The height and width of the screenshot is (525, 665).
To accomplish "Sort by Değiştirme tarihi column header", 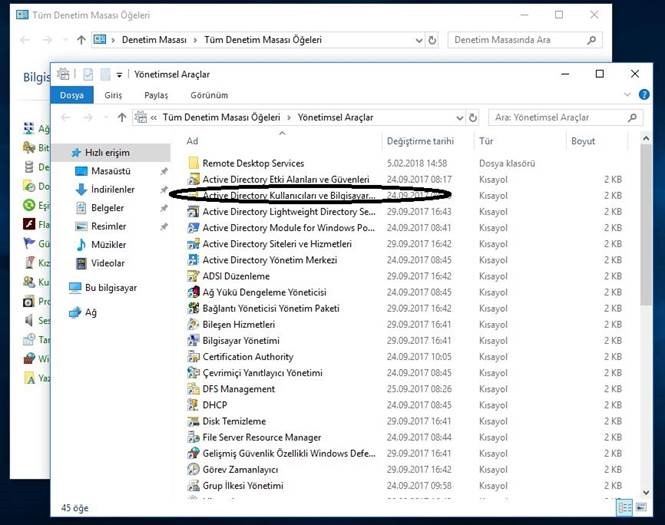I will tap(428, 141).
